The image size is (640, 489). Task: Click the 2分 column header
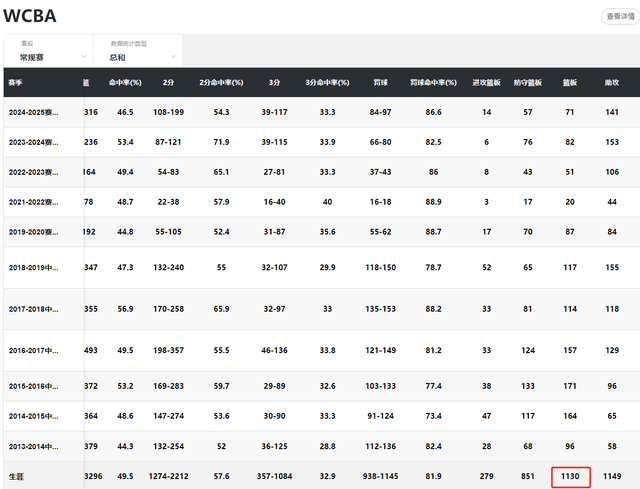pos(168,82)
